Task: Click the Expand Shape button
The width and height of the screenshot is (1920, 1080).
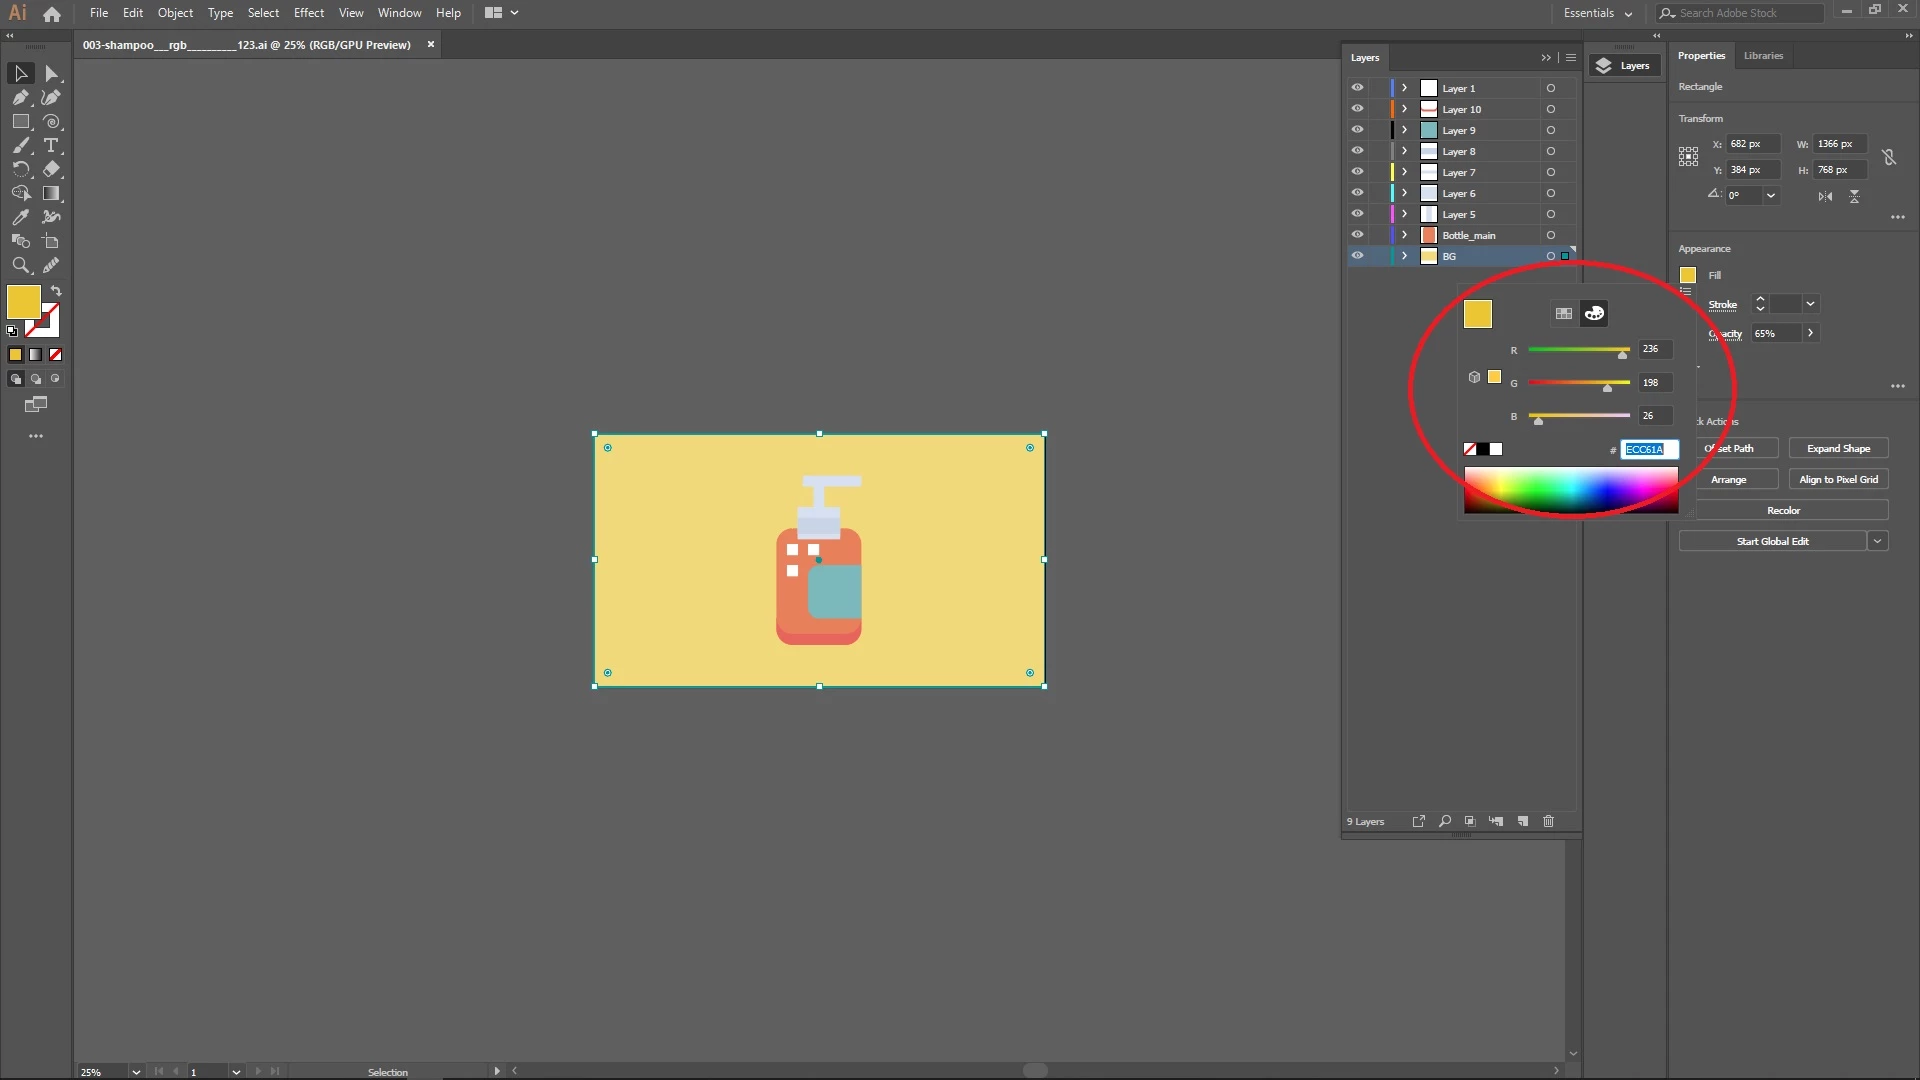Action: pos(1838,448)
